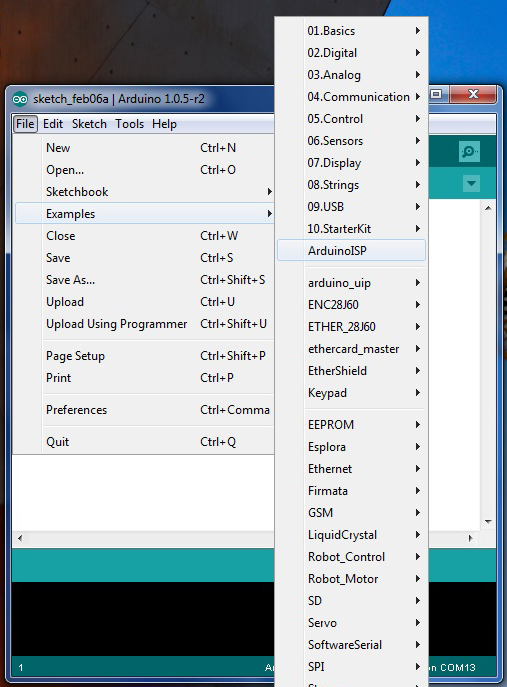Click the editor scroll down arrow
This screenshot has width=507, height=687.
pos(488,522)
